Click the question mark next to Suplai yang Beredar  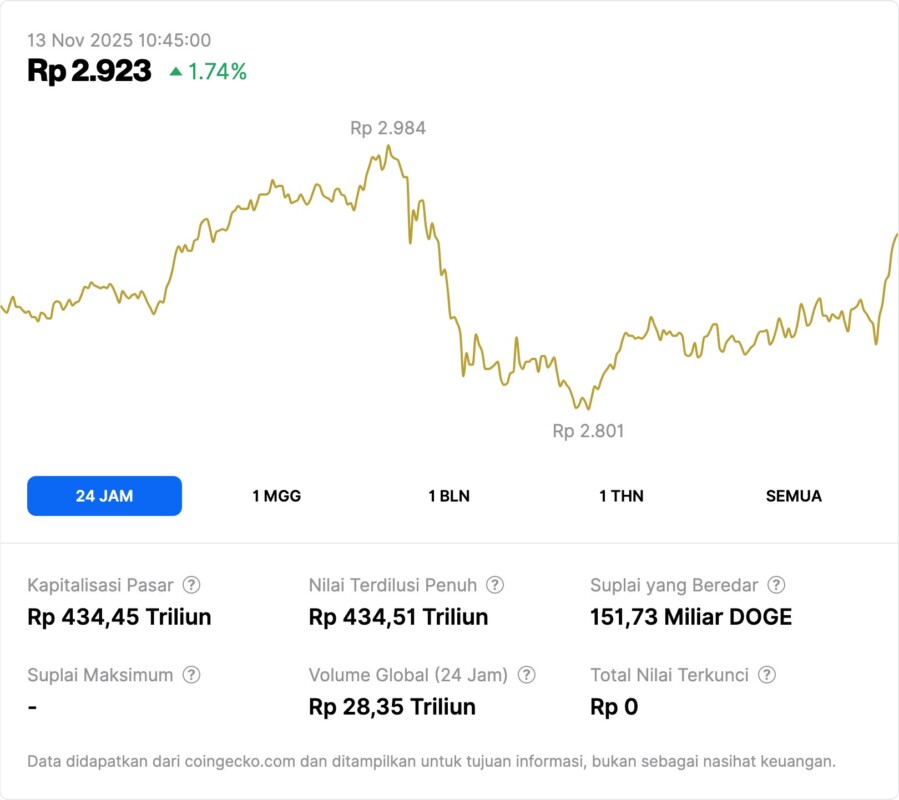tap(776, 585)
